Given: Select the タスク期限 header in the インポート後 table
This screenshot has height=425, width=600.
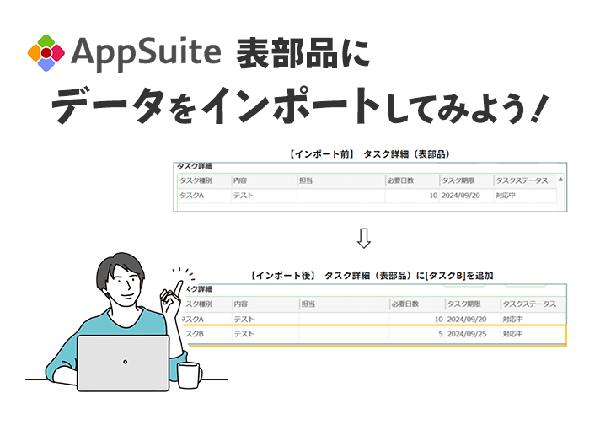Looking at the screenshot, I should point(464,304).
